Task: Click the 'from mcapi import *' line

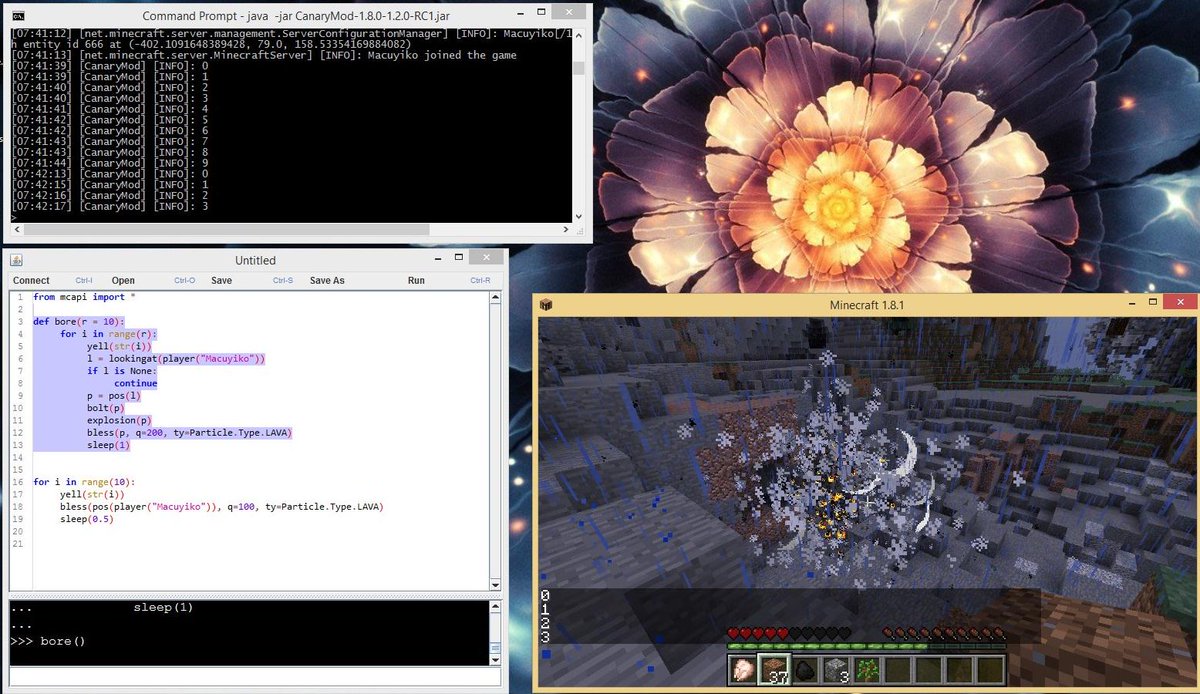Action: tap(84, 297)
